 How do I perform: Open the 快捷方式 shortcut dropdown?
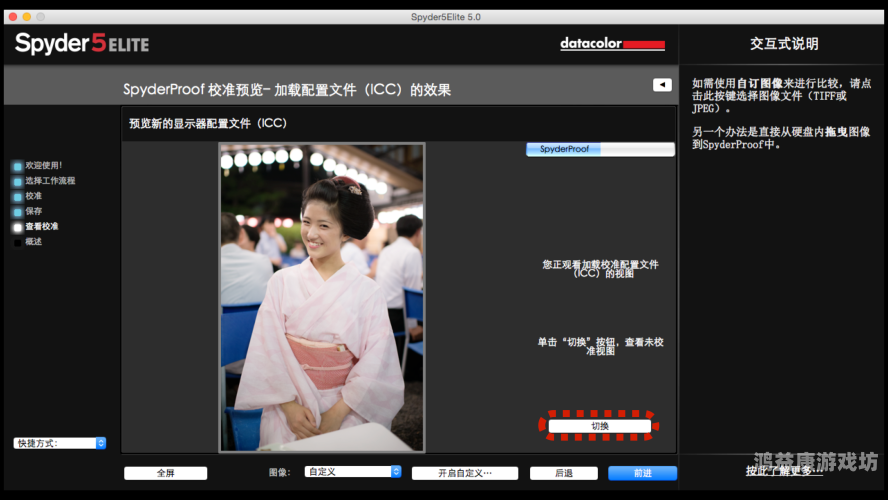[x=59, y=443]
